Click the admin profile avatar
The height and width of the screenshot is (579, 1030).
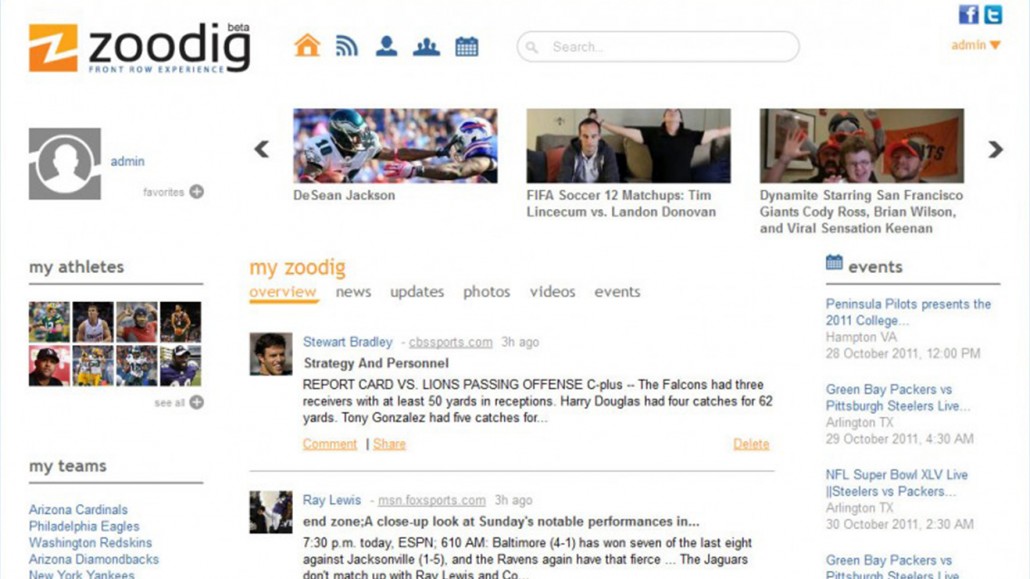pos(64,164)
